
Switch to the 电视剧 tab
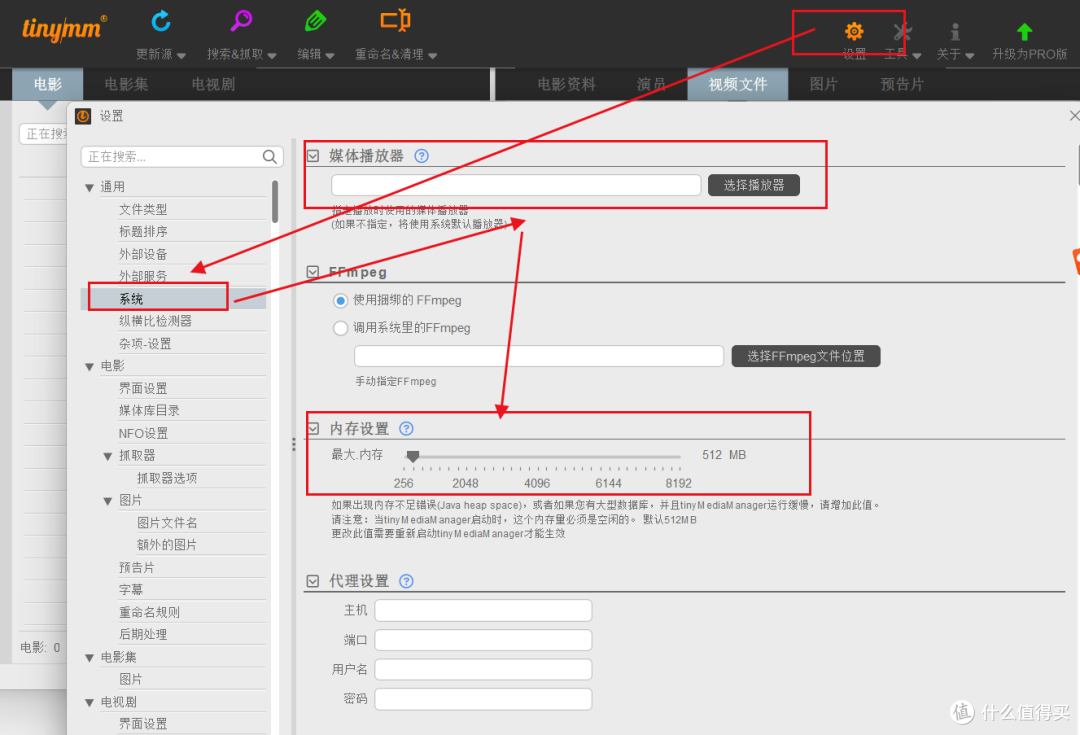pos(213,85)
